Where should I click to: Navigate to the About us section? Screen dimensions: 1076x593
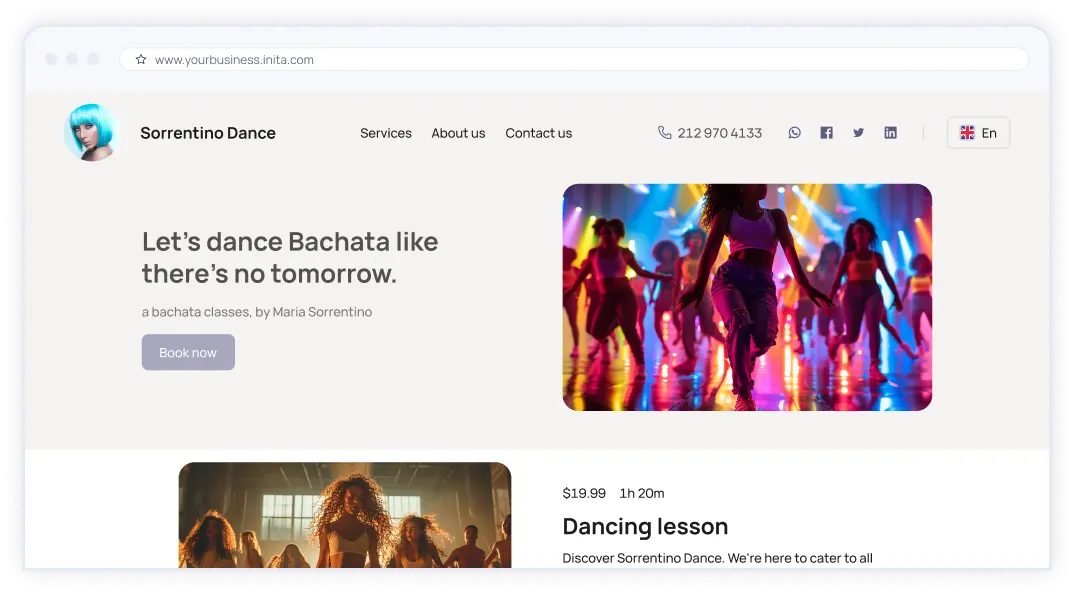pos(458,133)
